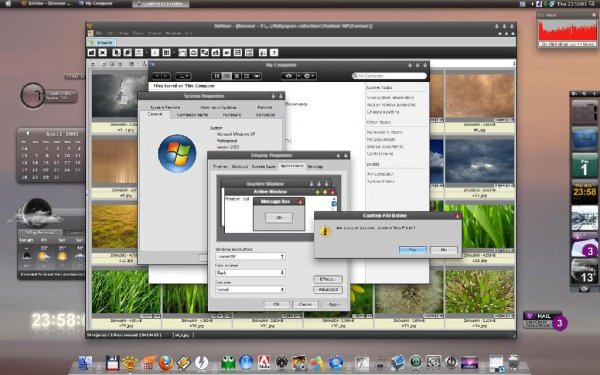Viewport: 600px width, 375px height.
Task: Open the green ghost dock icon
Action: [x=228, y=363]
